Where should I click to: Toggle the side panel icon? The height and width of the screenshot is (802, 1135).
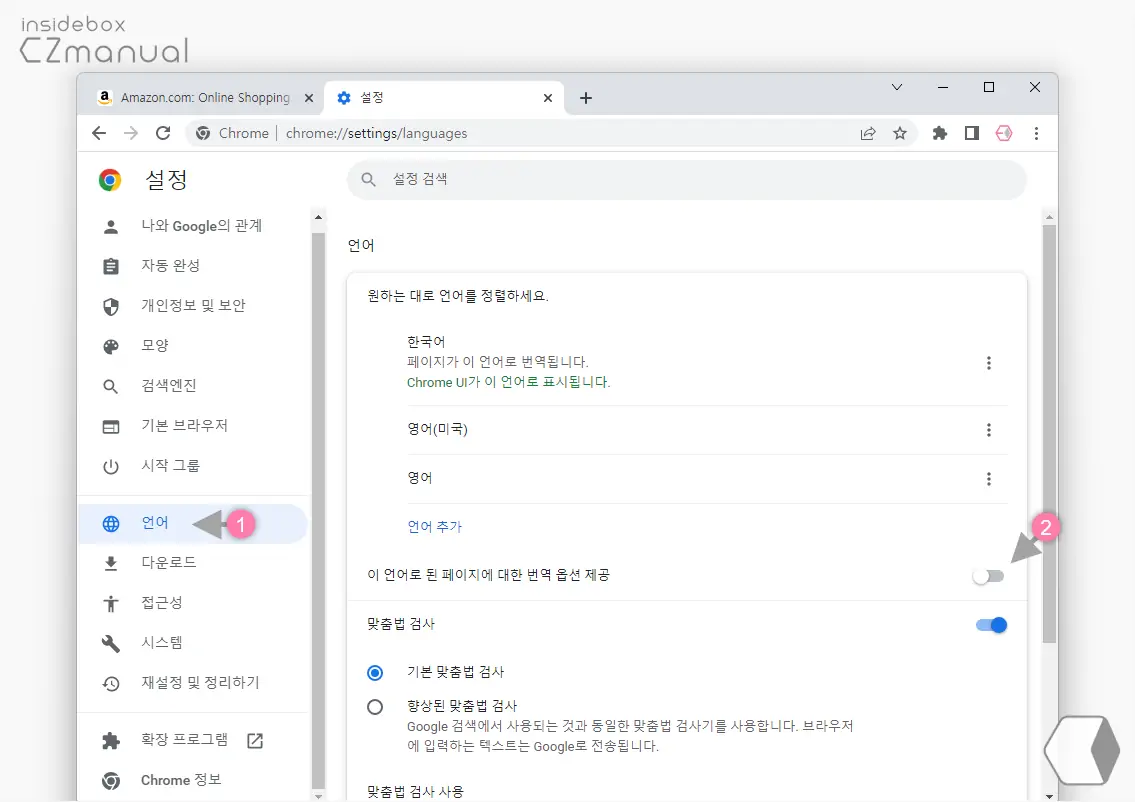(x=971, y=133)
